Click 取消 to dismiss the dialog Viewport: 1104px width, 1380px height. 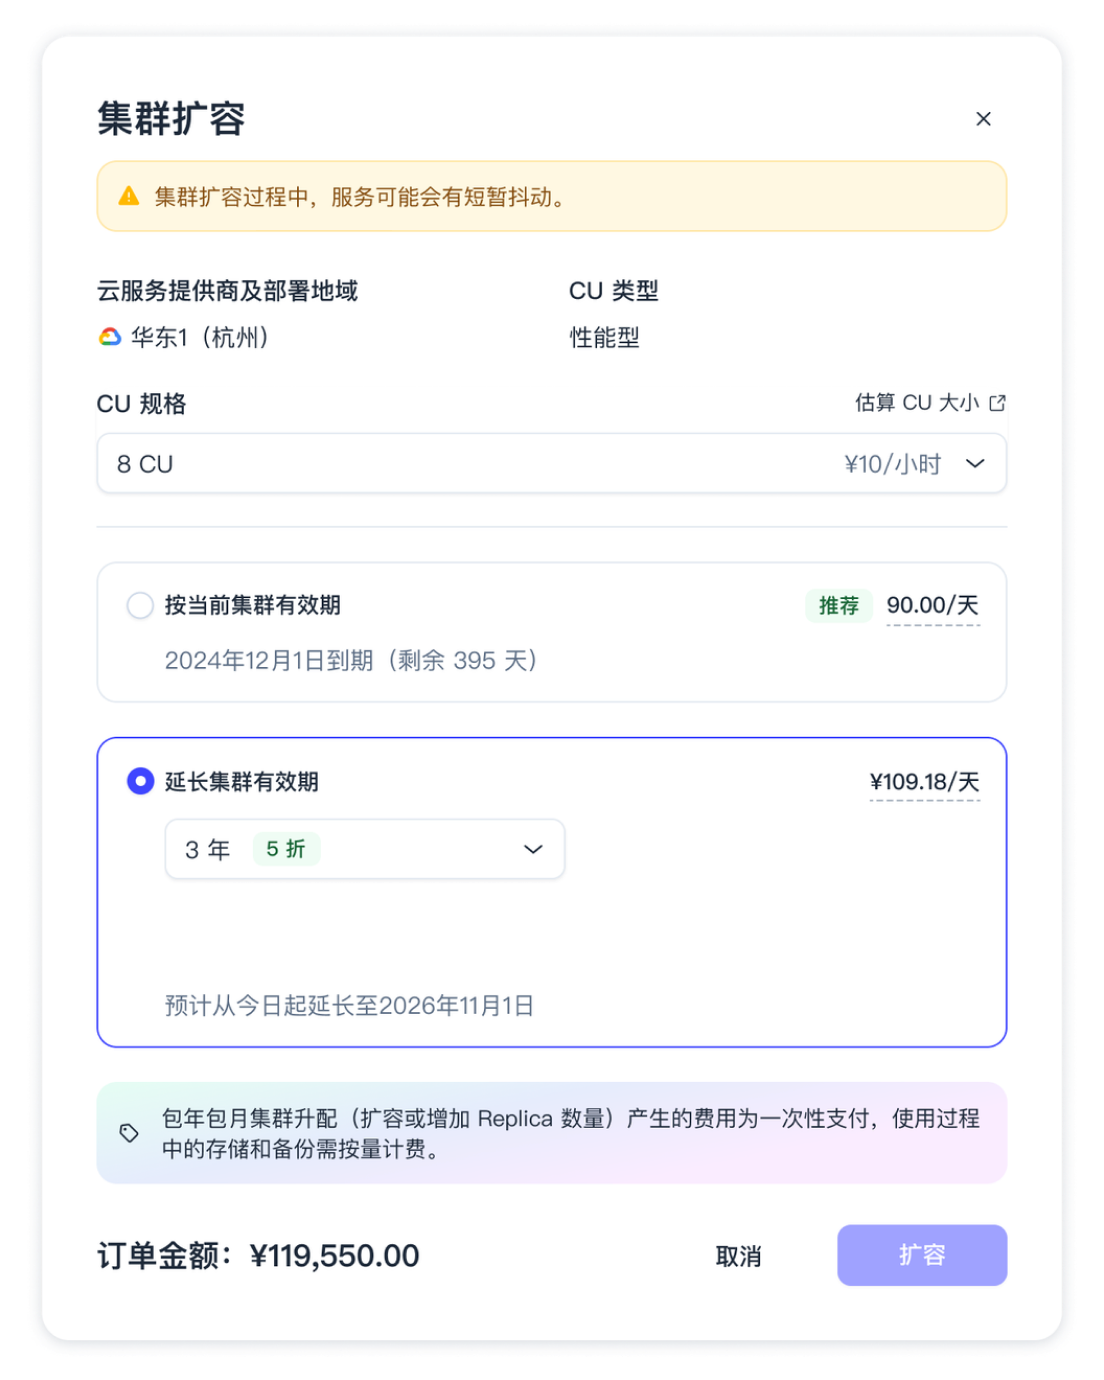click(740, 1256)
